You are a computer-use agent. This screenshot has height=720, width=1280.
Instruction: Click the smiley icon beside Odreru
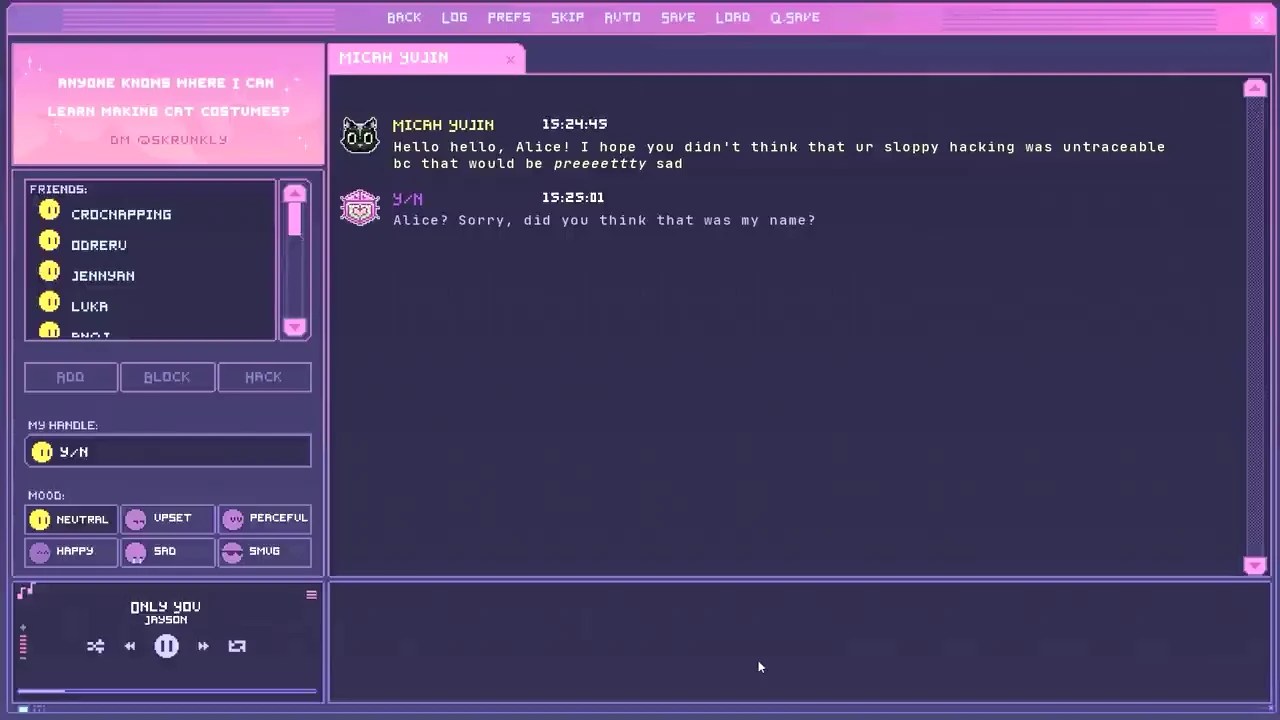49,241
